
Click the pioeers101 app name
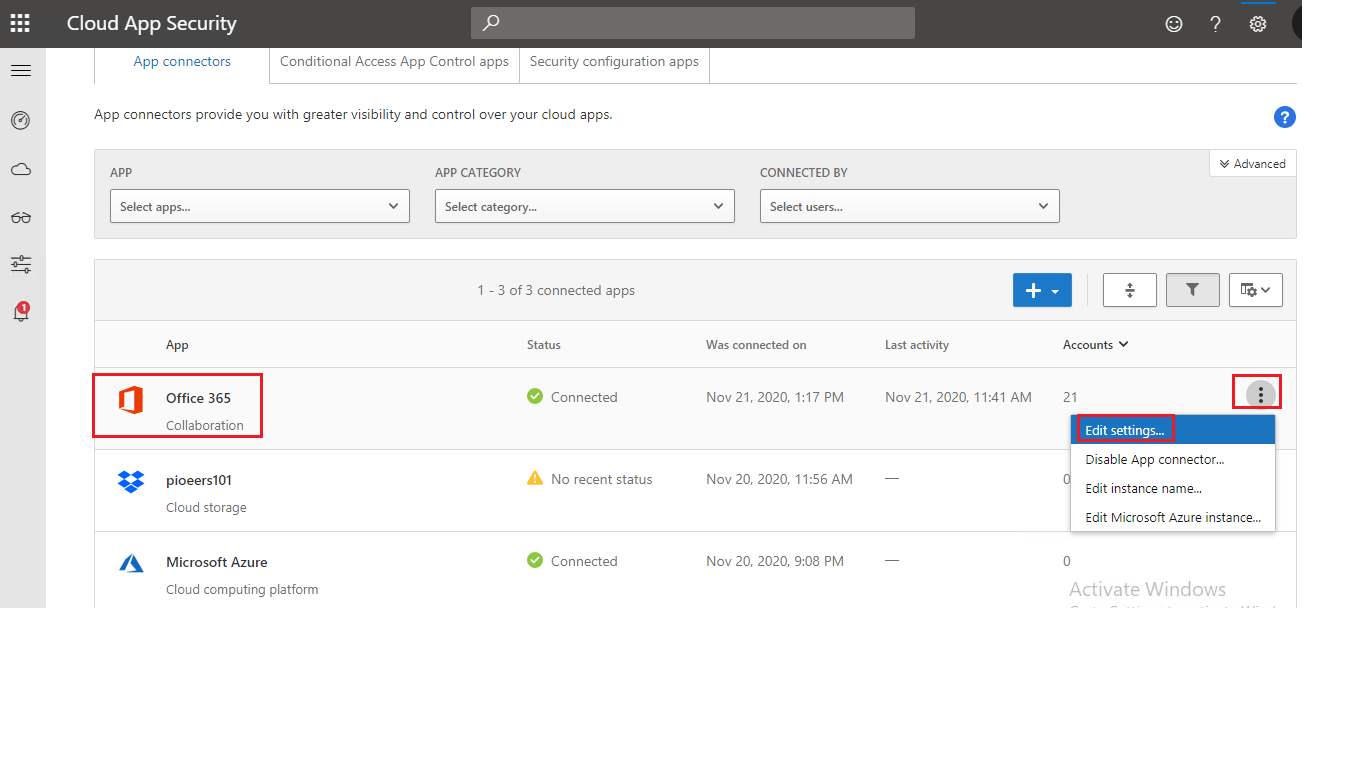(x=199, y=480)
